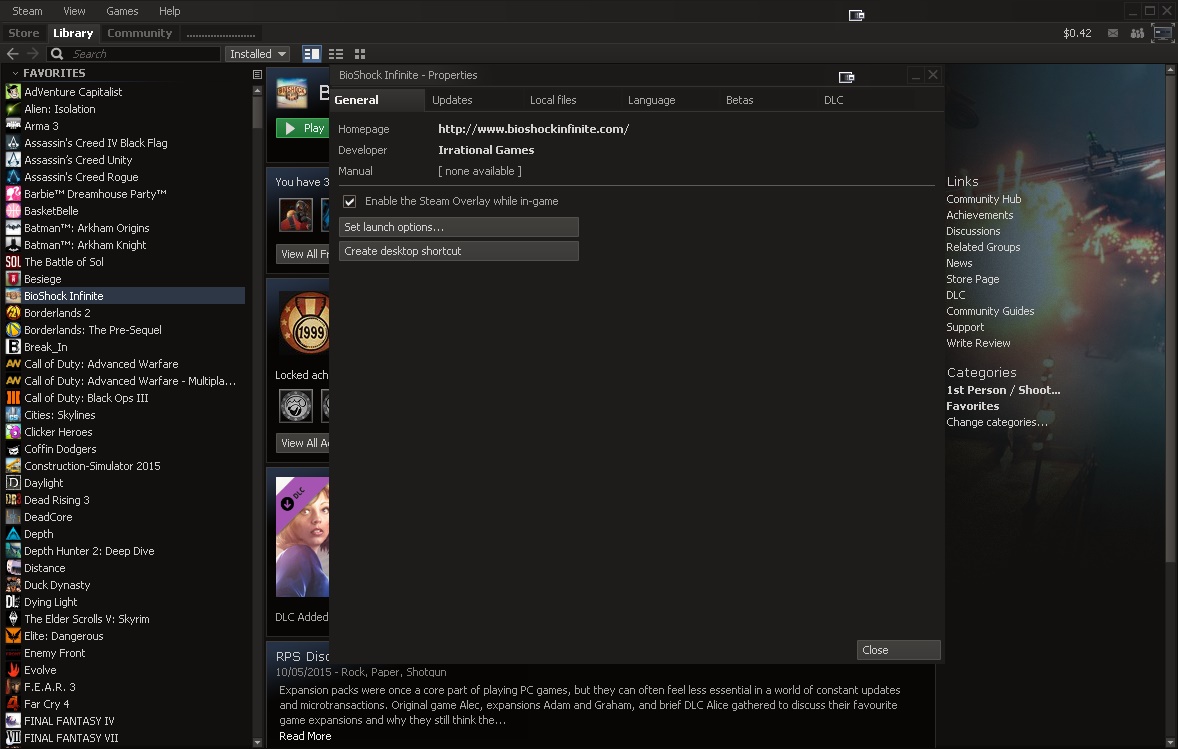Screen dimensions: 1178x749
Task: Click the Daylight game icon
Action: 13,482
